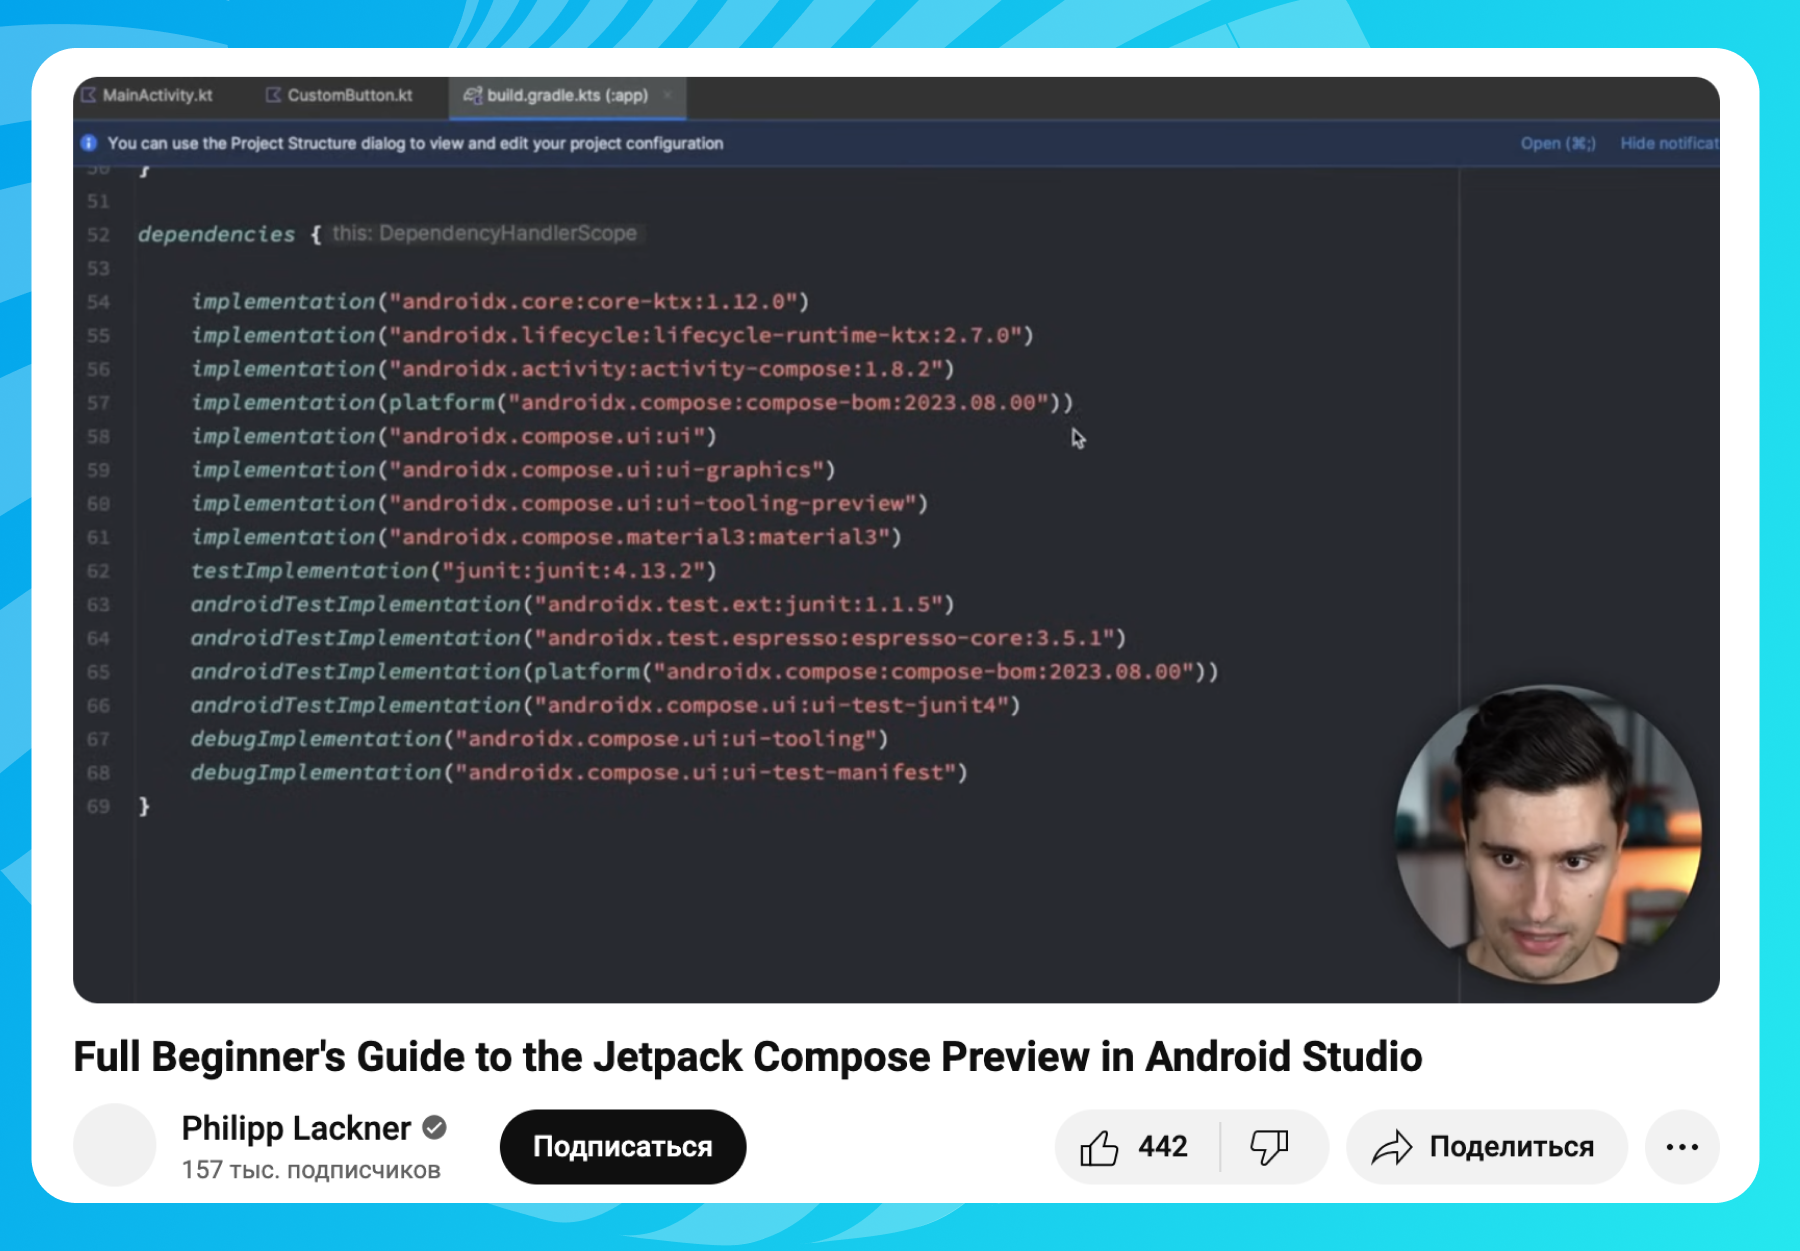Click the core-ktx:1.12.0 implementation line
This screenshot has height=1251, width=1800.
pyautogui.click(x=500, y=301)
